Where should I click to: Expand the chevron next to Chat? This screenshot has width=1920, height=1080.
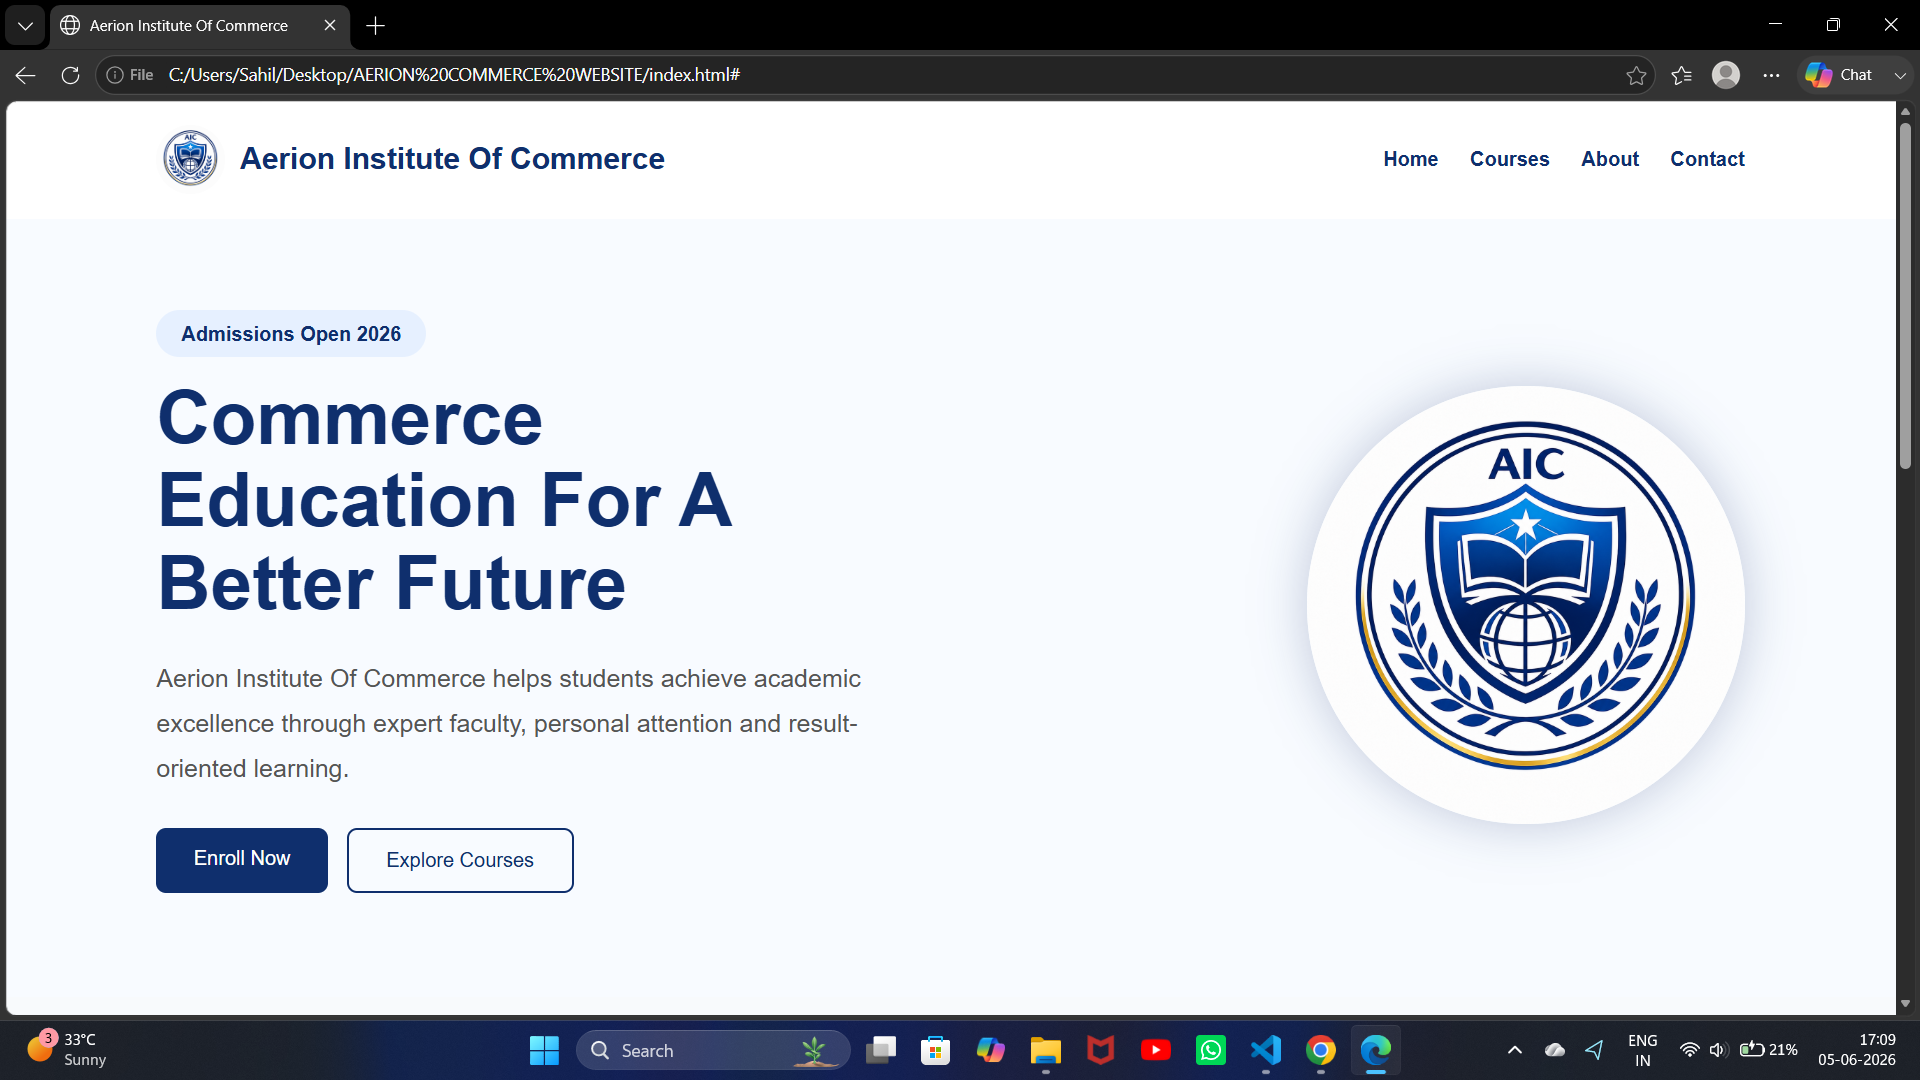(x=1900, y=75)
